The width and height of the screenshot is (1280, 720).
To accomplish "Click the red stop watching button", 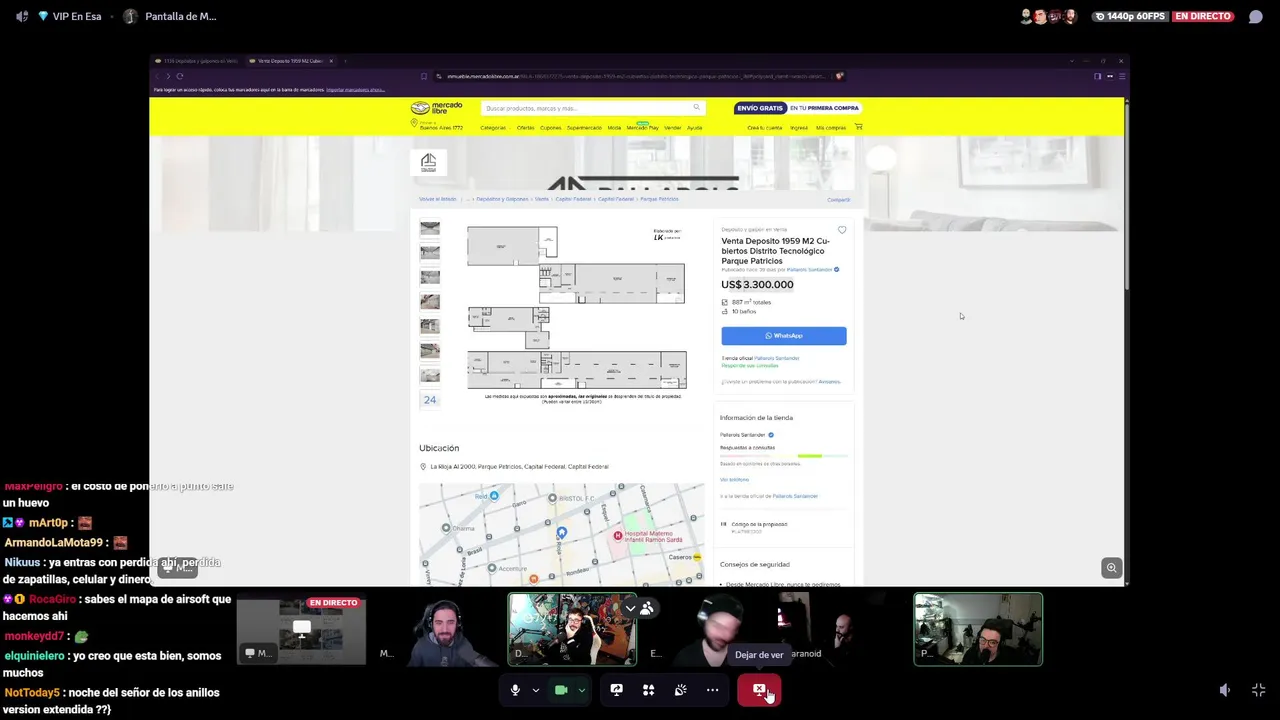I will pyautogui.click(x=759, y=690).
